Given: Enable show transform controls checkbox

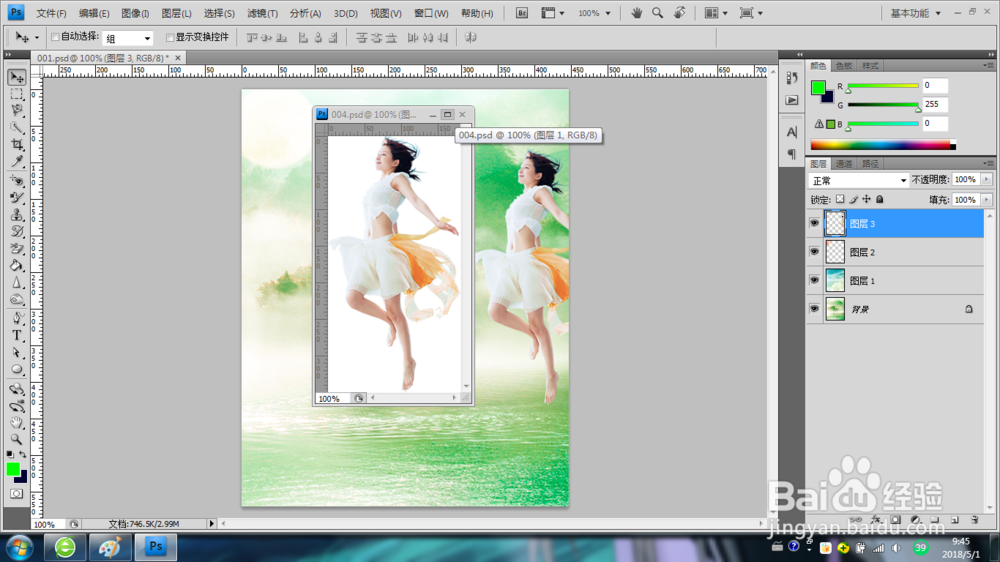Looking at the screenshot, I should coord(170,37).
